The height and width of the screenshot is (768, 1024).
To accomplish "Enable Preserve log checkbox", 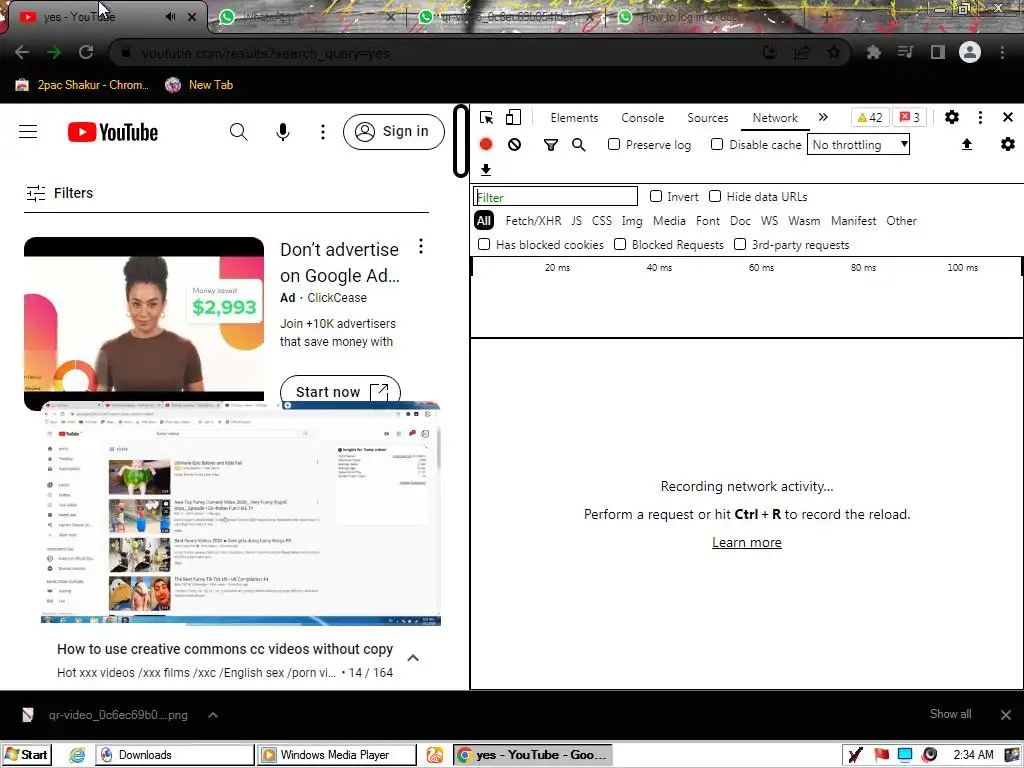I will pyautogui.click(x=614, y=144).
